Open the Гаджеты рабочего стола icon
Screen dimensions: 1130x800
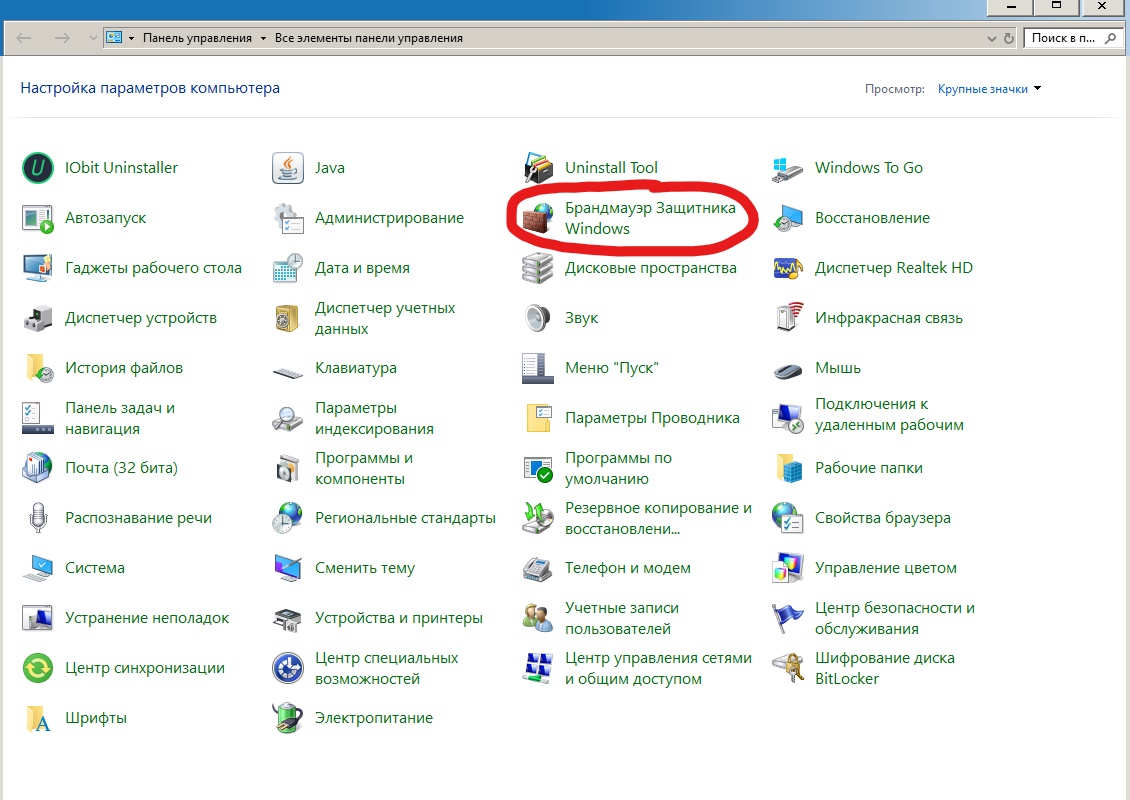(37, 268)
